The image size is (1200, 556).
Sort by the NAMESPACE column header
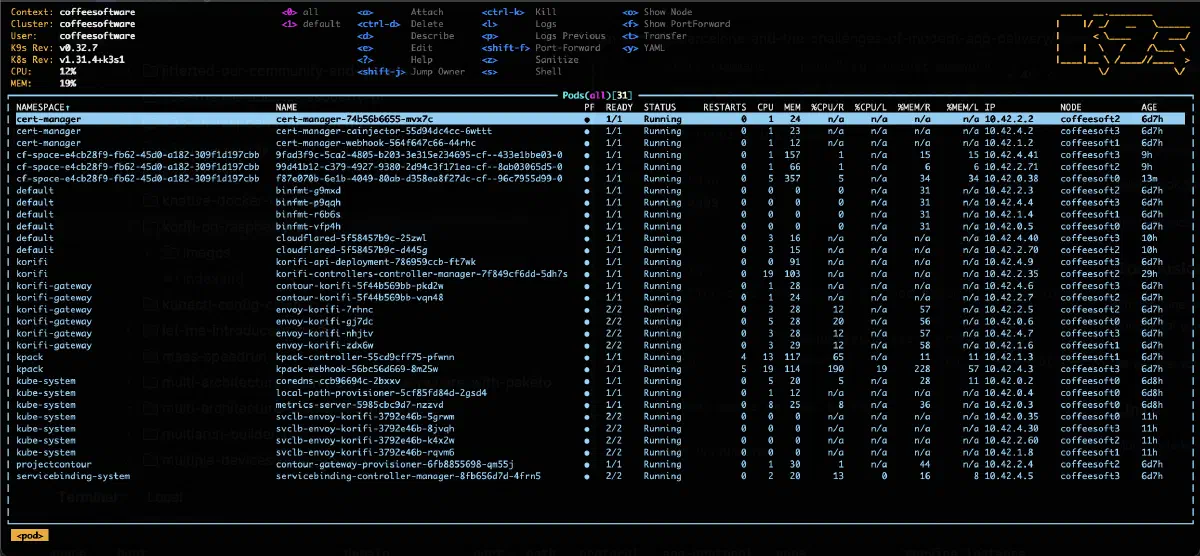click(x=43, y=106)
